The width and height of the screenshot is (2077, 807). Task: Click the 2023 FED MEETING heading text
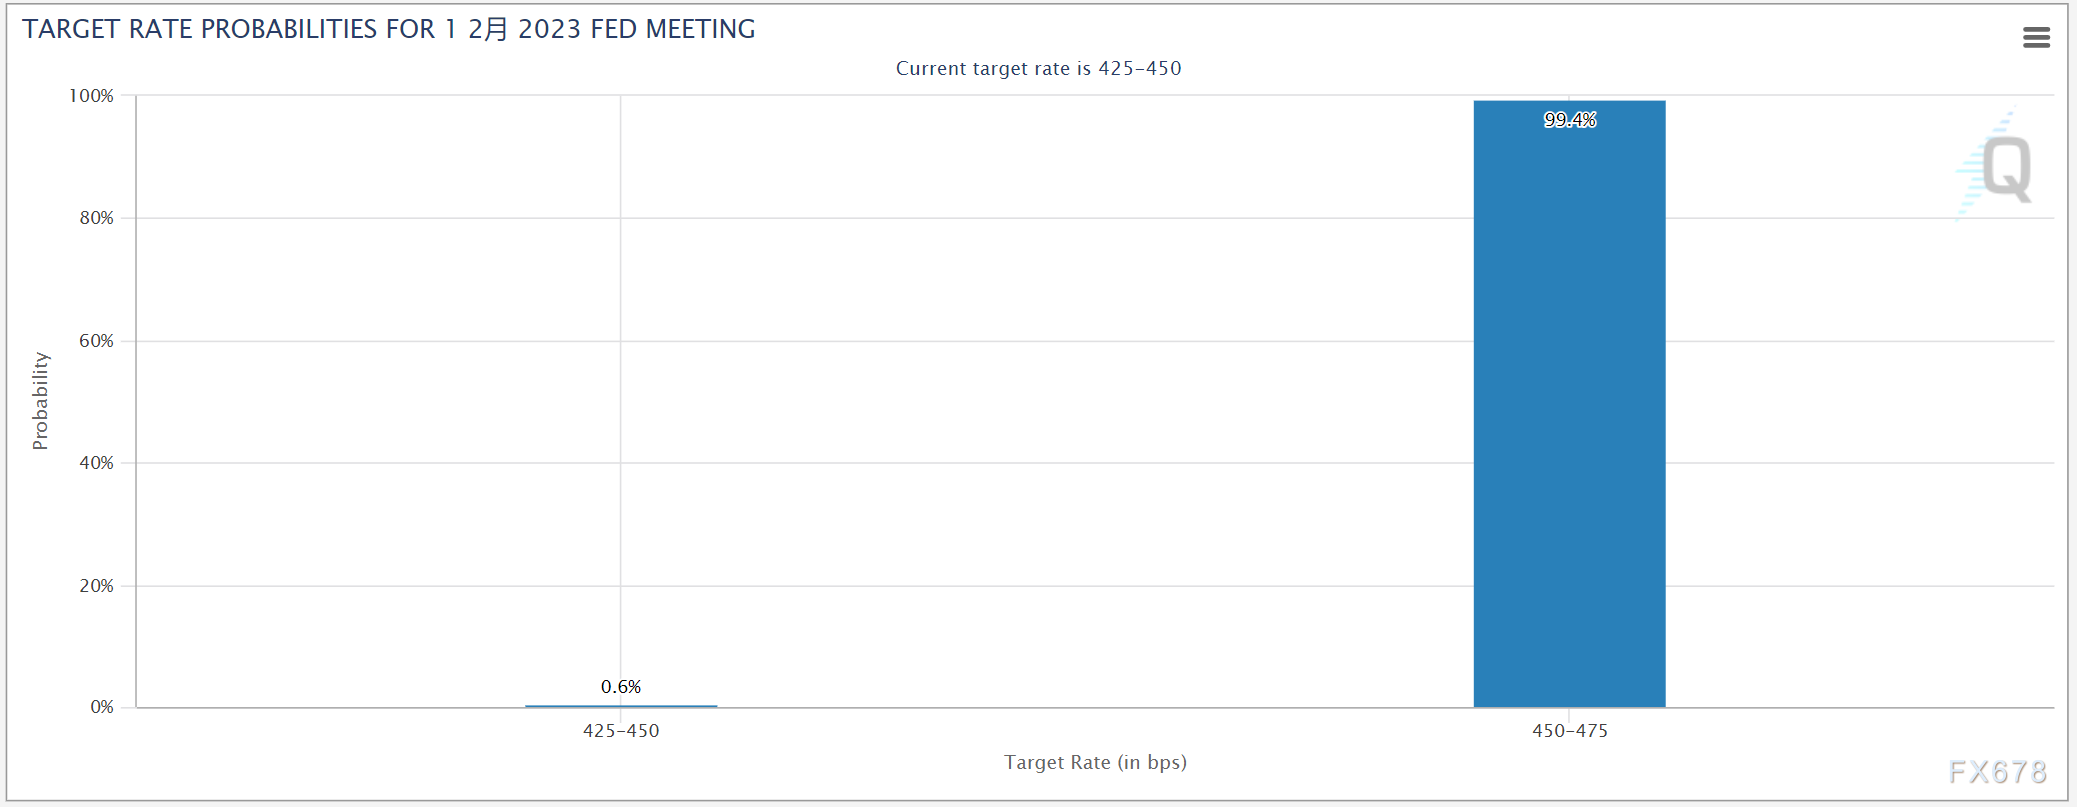pos(637,29)
